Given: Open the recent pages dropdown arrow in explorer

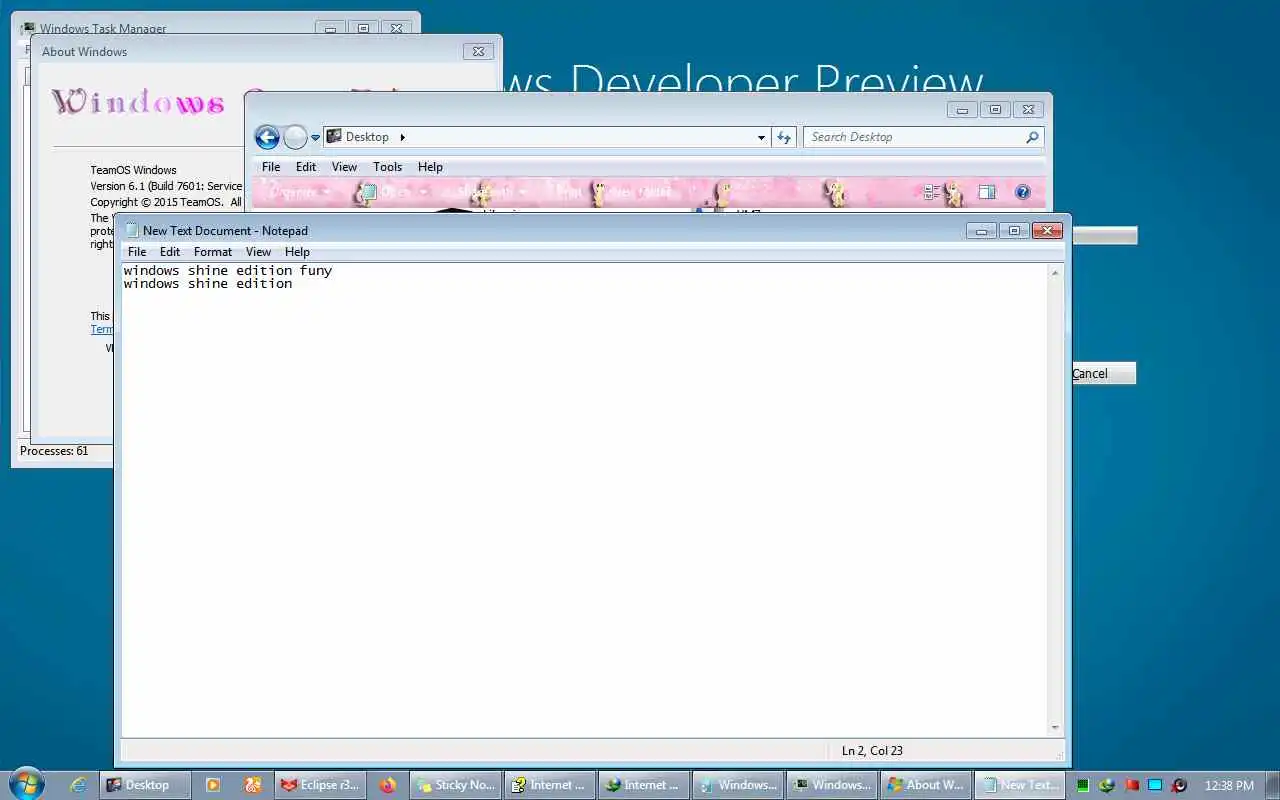Looking at the screenshot, I should 315,138.
